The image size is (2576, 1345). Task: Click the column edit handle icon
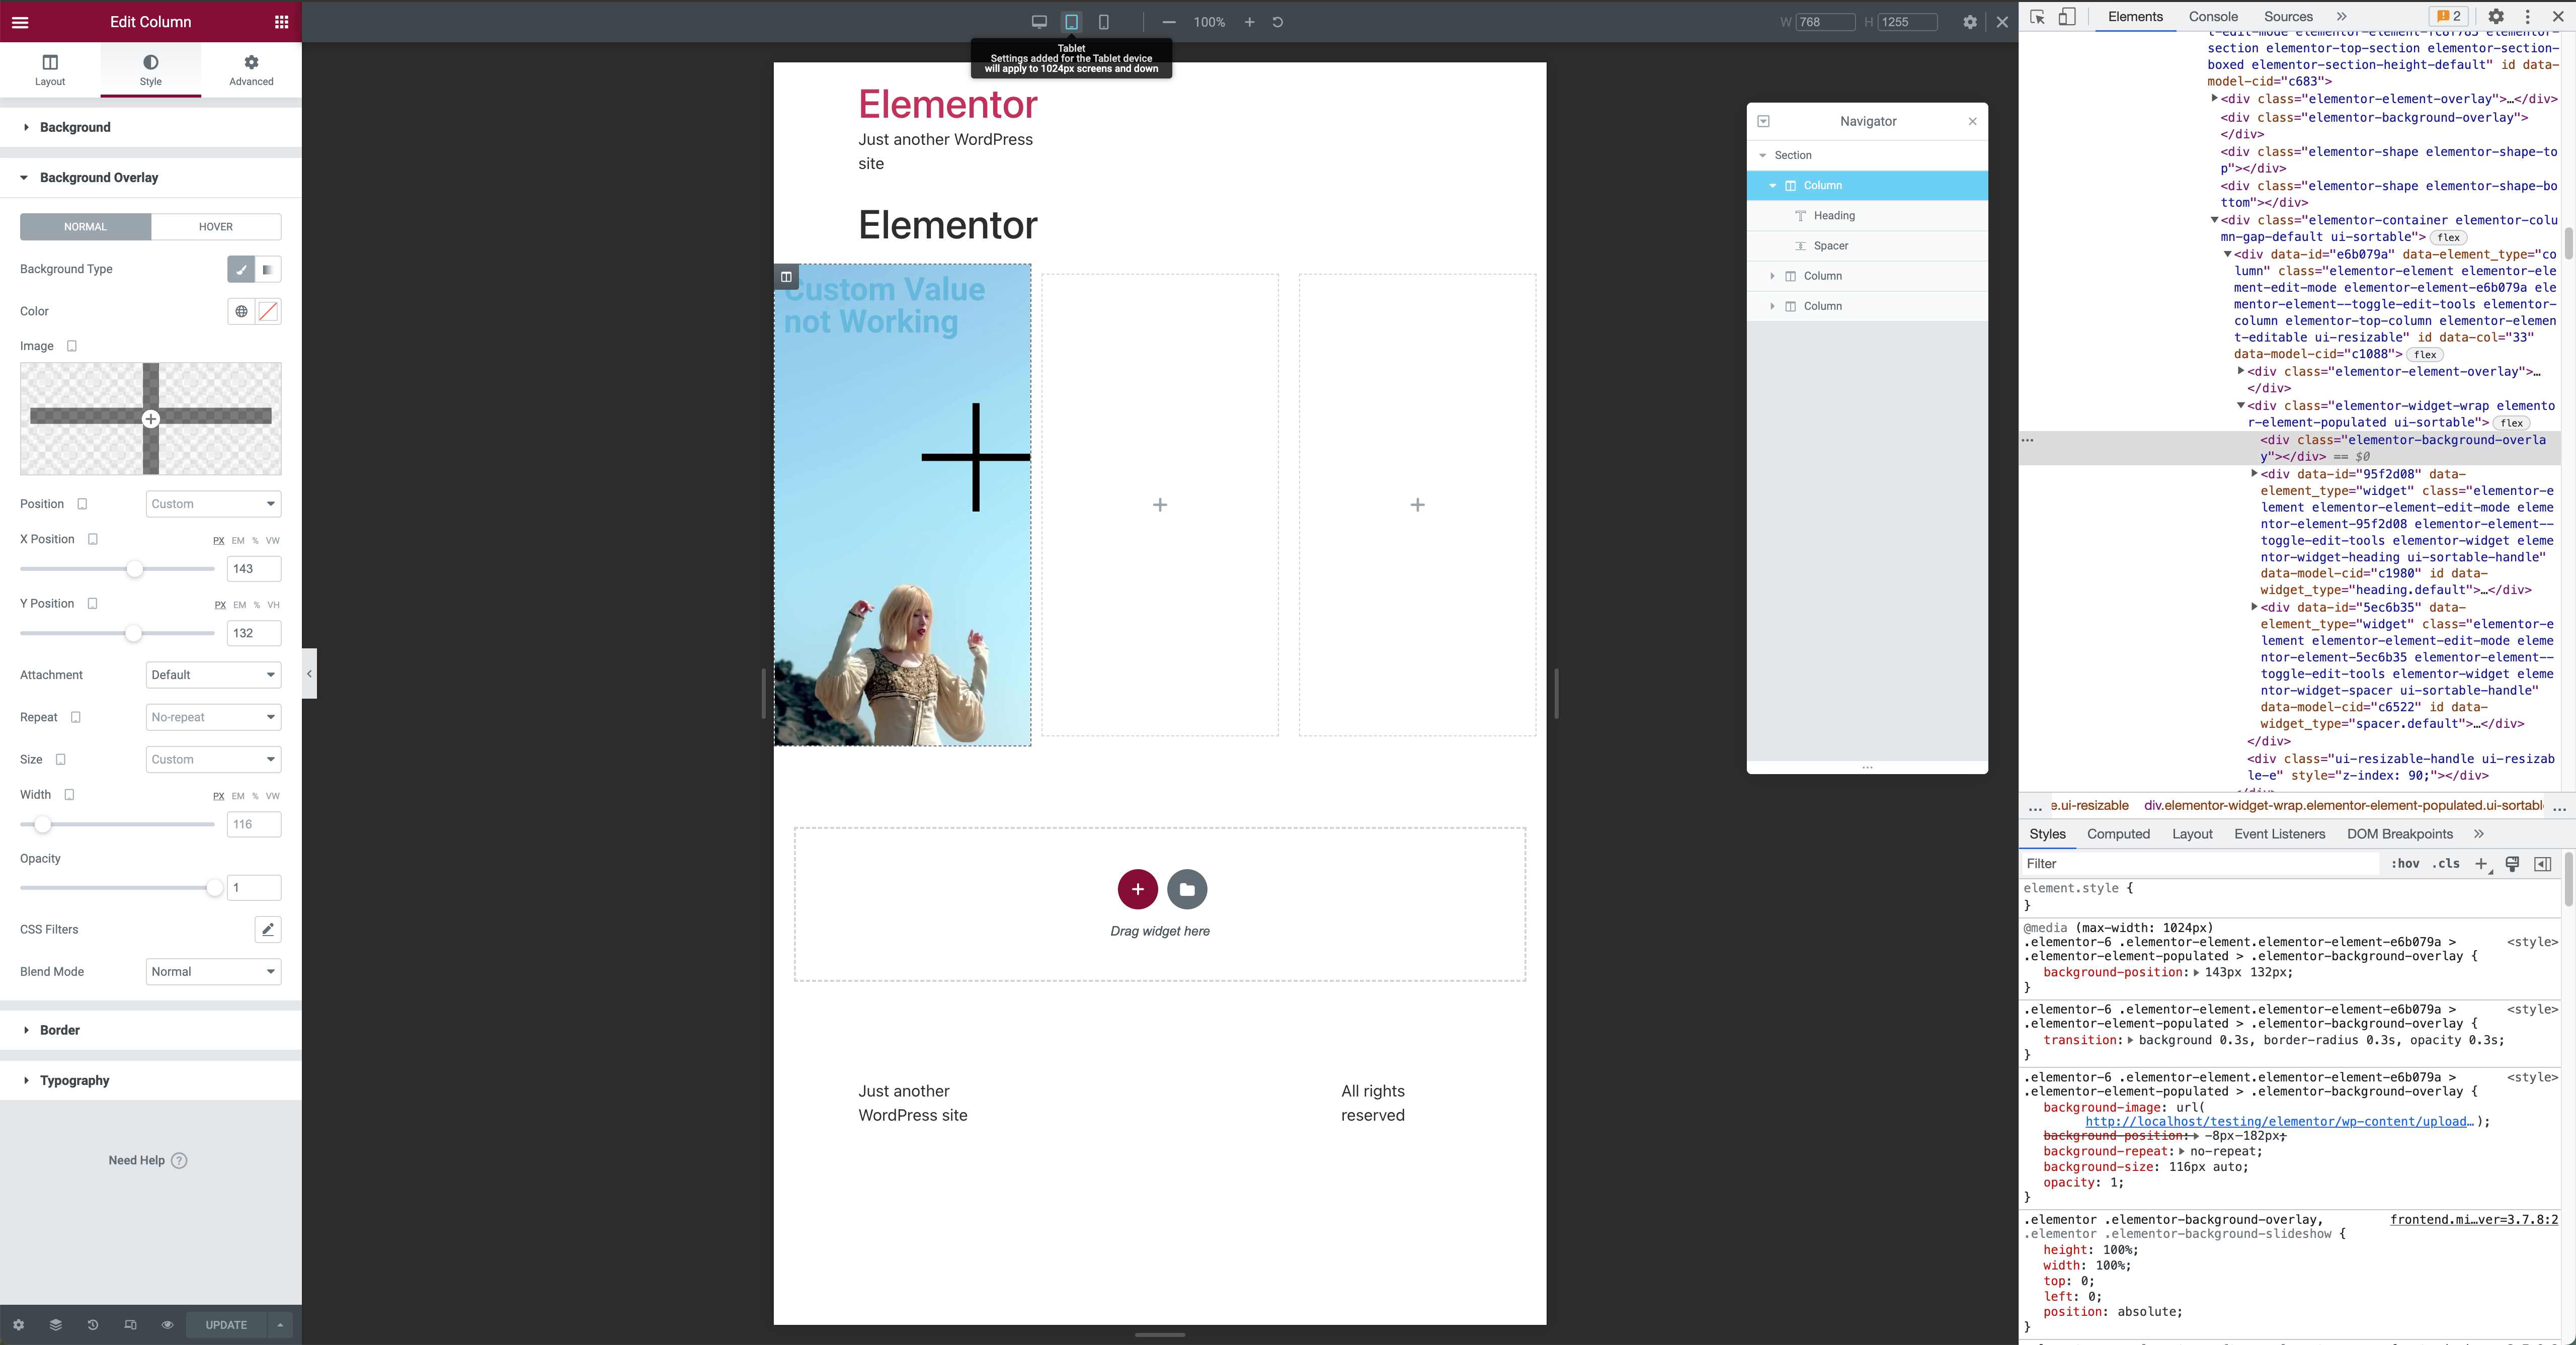click(x=786, y=277)
